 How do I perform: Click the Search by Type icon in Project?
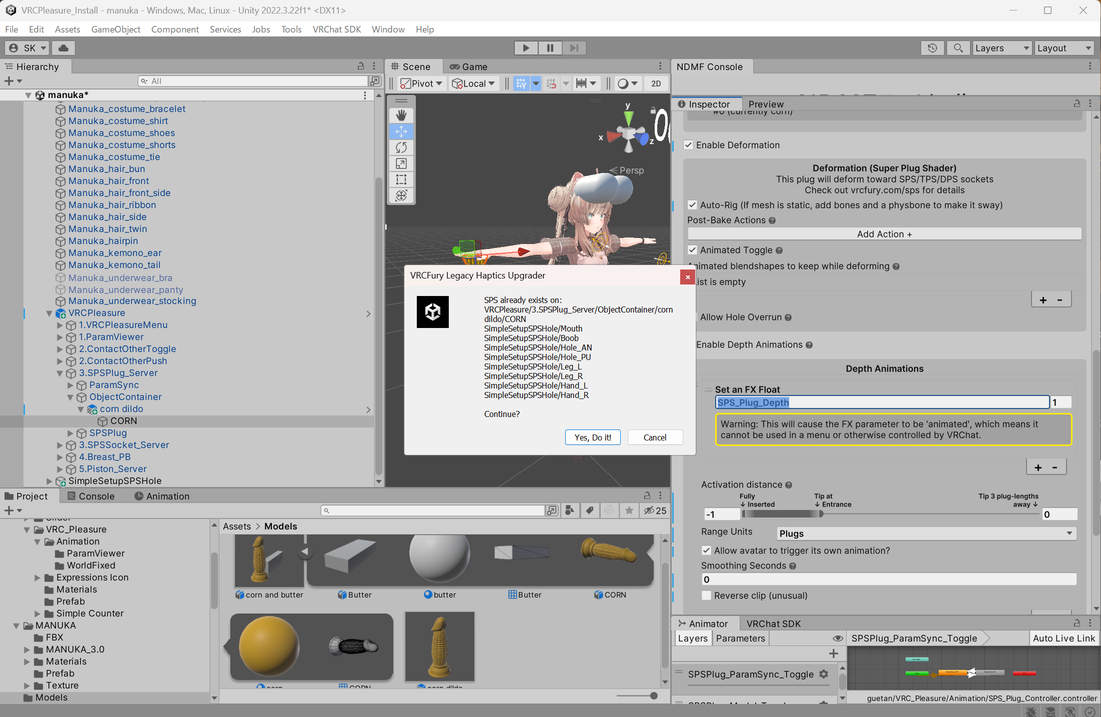570,511
